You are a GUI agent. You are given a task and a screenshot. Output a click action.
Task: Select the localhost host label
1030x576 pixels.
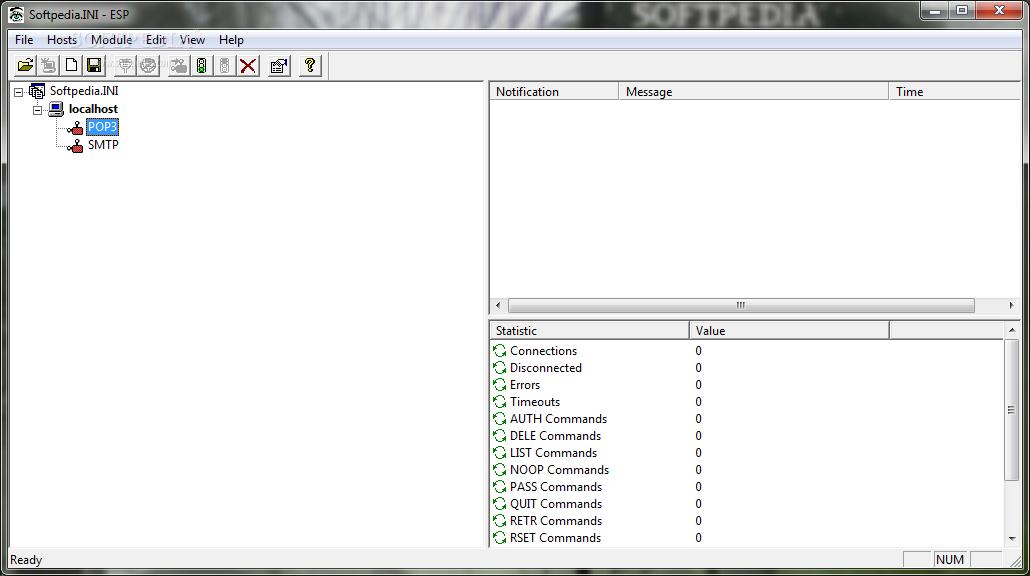click(93, 109)
